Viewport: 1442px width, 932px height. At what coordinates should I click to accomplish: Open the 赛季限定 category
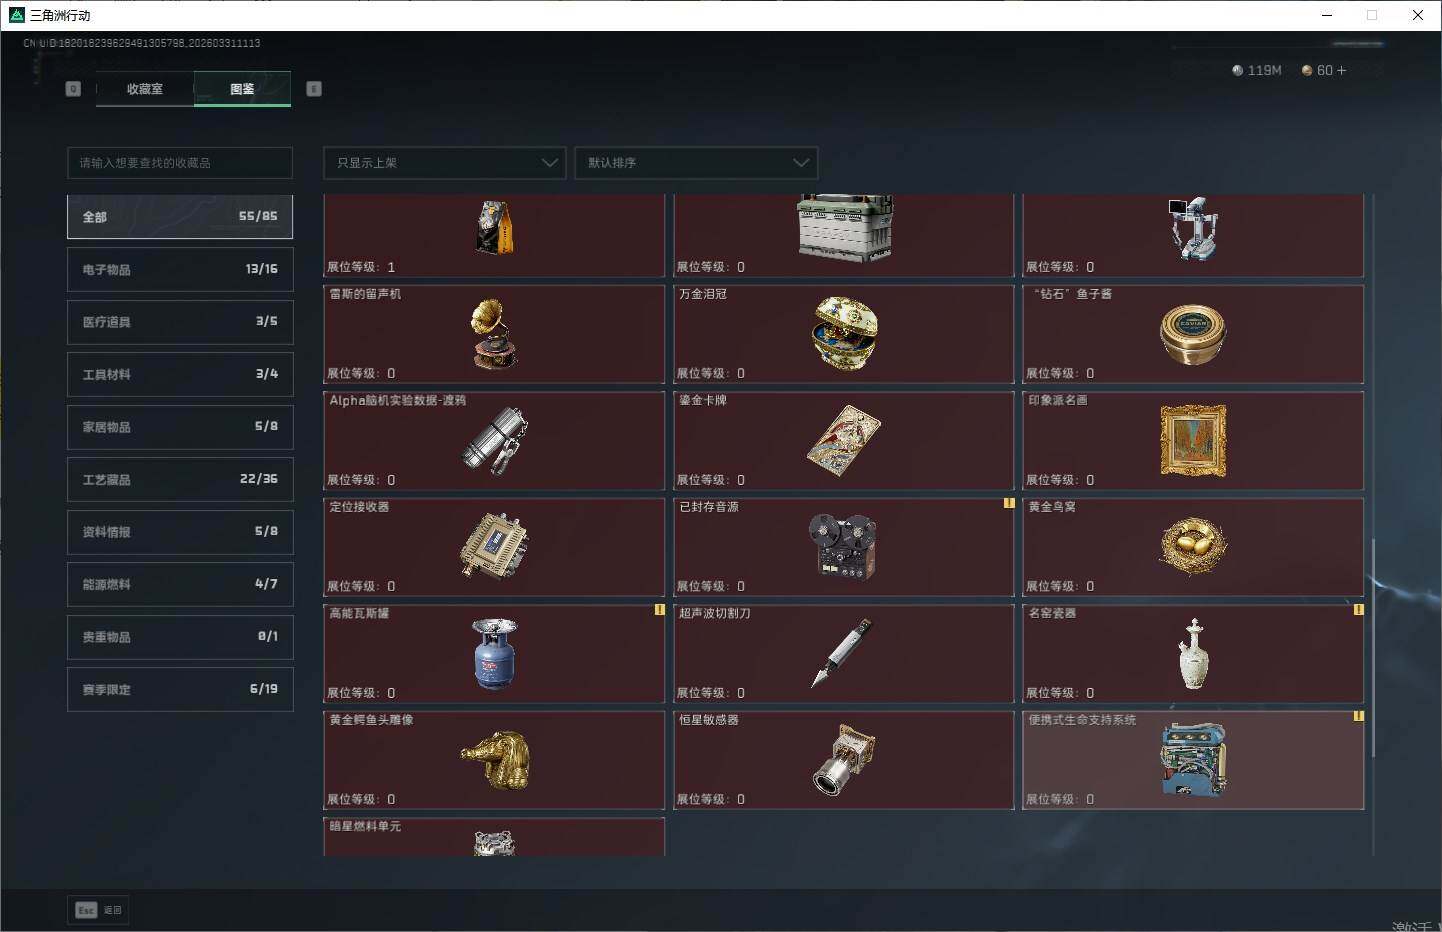[180, 690]
